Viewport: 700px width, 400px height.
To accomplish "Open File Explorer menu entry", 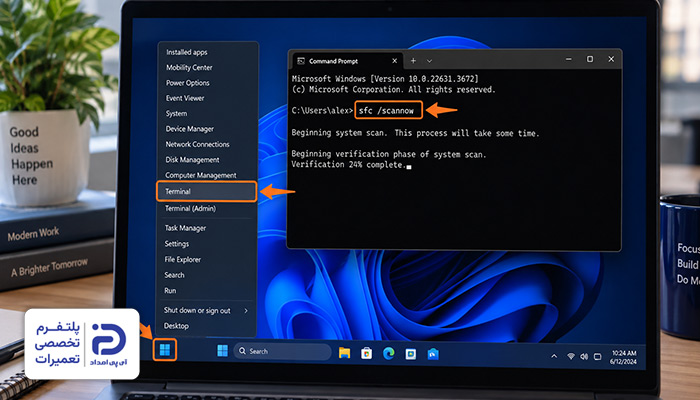I will [183, 259].
